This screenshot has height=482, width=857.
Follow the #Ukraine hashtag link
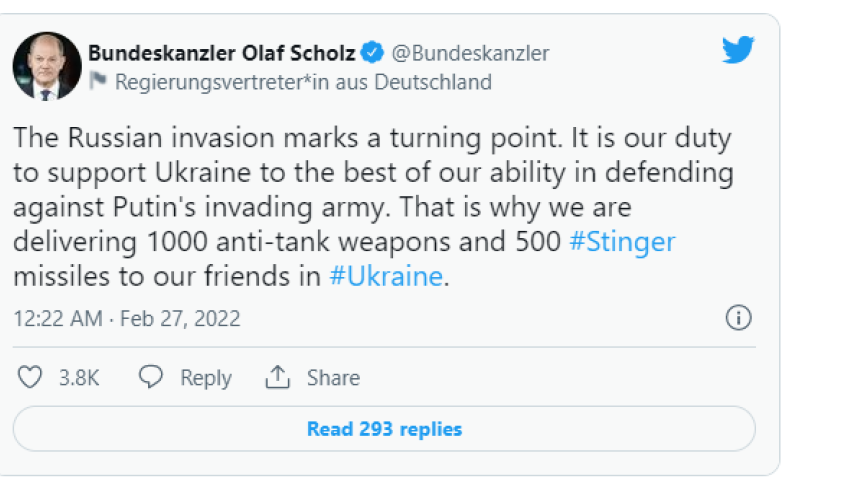coord(385,276)
